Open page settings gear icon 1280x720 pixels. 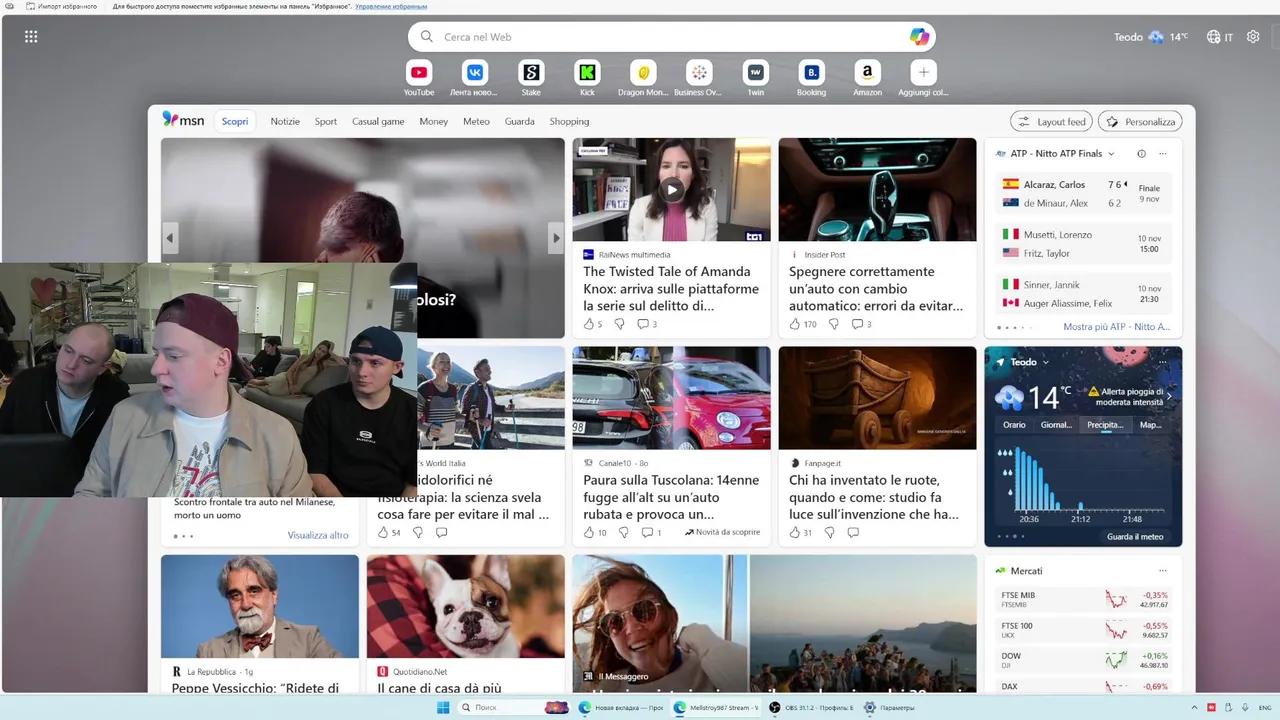[x=1253, y=37]
